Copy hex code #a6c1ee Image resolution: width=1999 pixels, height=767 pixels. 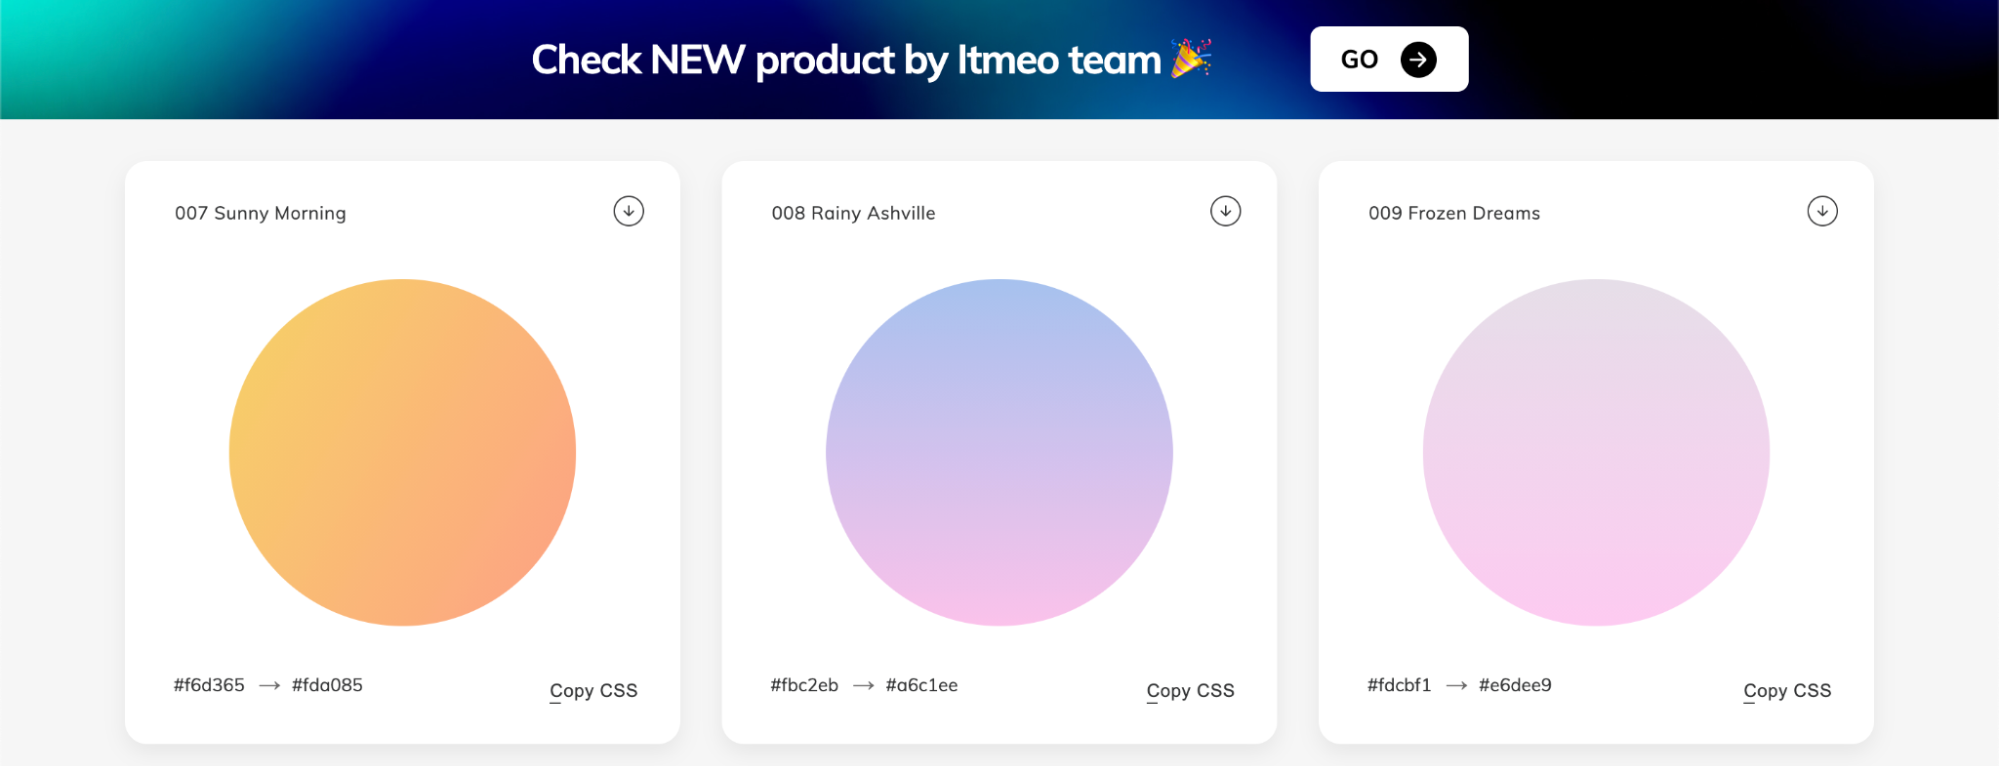click(x=922, y=685)
